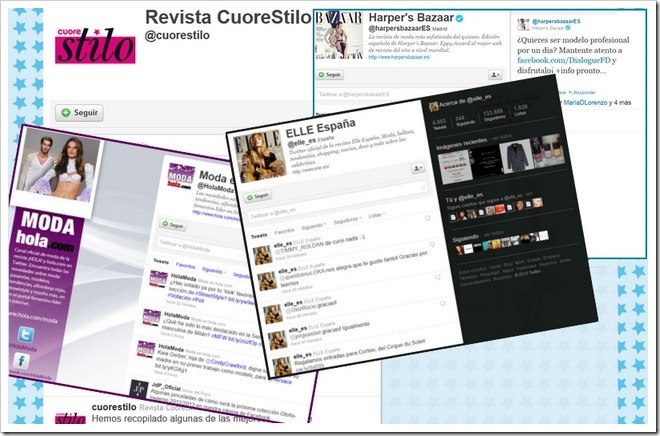The width and height of the screenshot is (660, 436).
Task: Click the y 4 más retweeters link
Action: tap(620, 102)
